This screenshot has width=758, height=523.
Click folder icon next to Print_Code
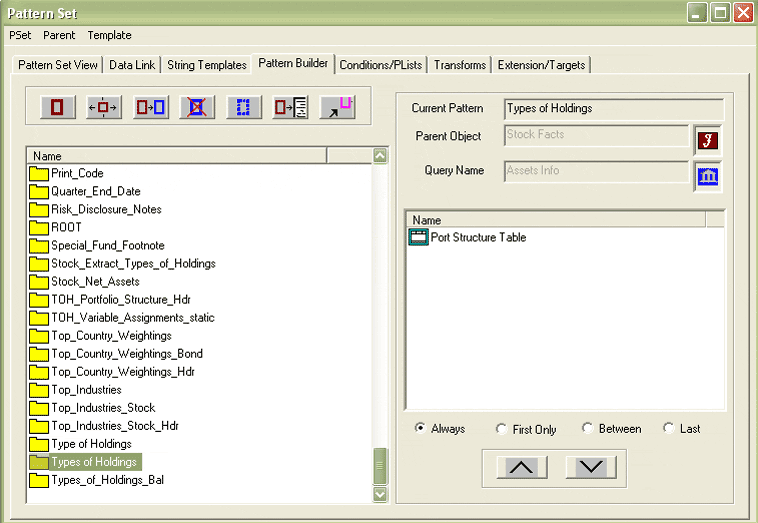39,174
